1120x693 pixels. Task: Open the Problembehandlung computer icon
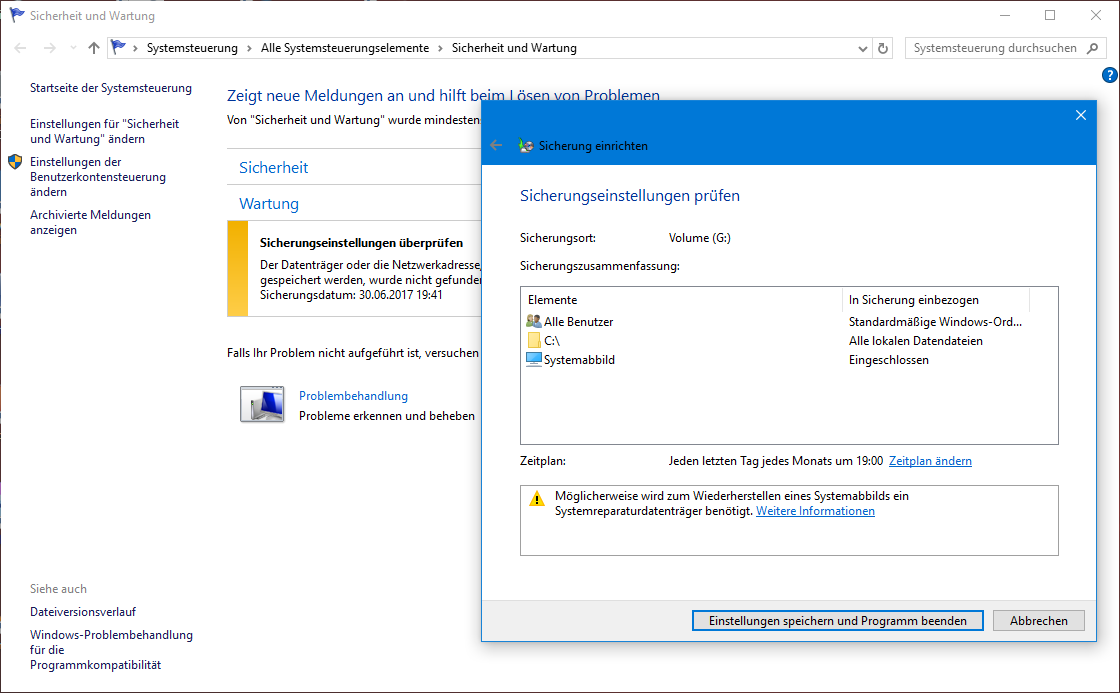point(262,404)
